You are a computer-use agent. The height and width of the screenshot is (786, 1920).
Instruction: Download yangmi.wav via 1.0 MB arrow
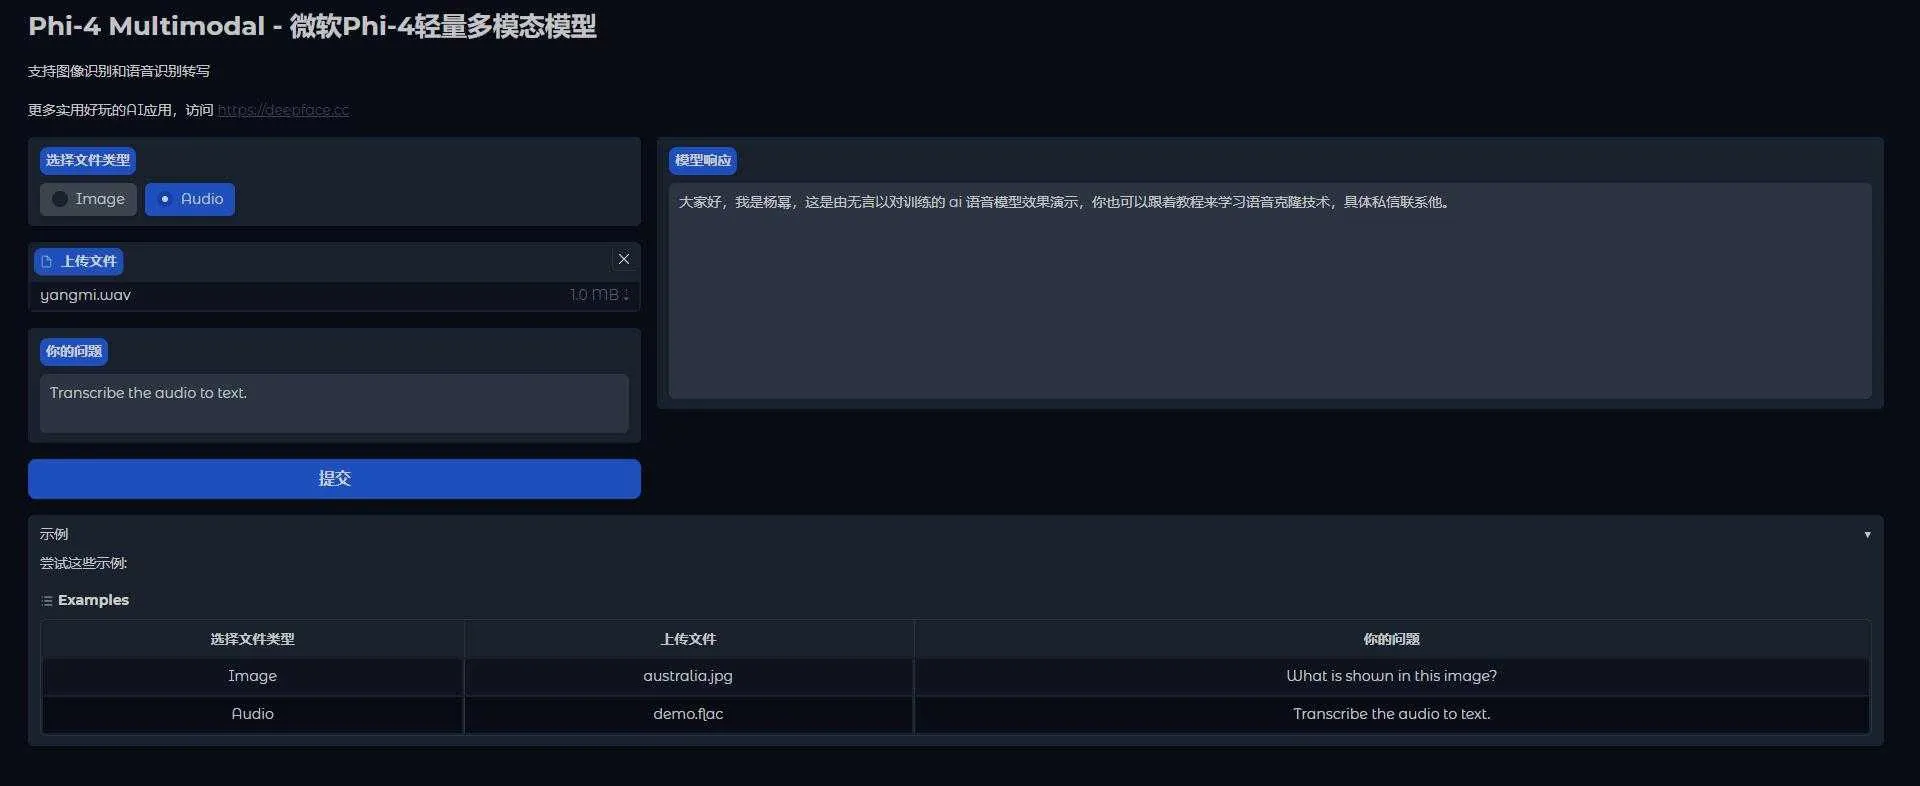[x=599, y=295]
